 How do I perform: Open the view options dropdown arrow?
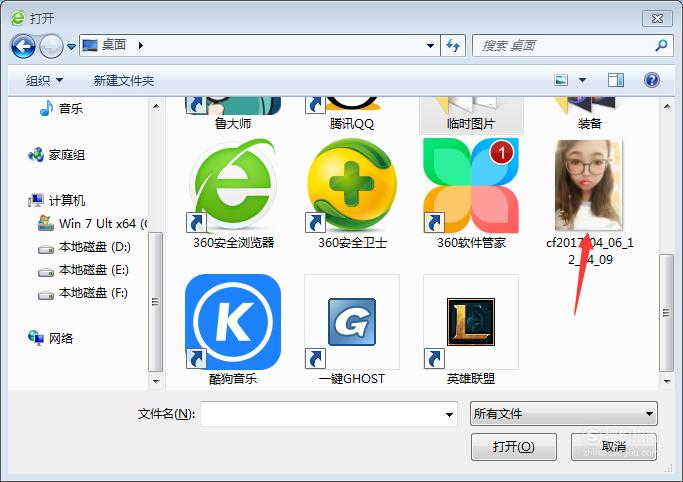[582, 80]
